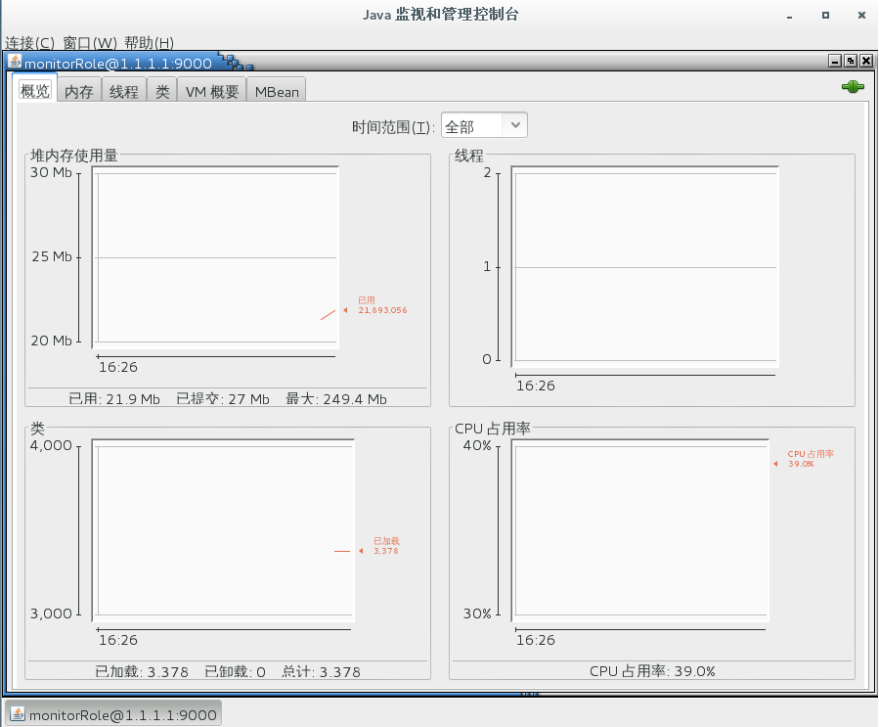Click inside the CPU 占用率 chart area
This screenshot has width=879, height=727.
point(640,530)
